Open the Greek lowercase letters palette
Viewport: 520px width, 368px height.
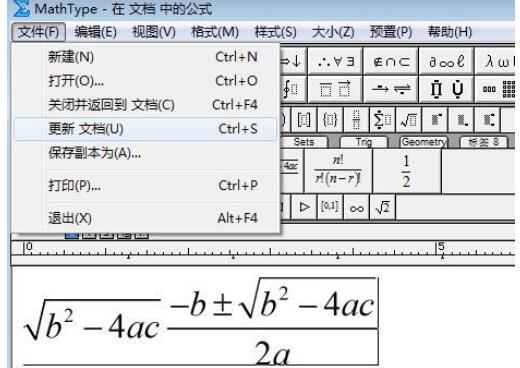point(496,61)
